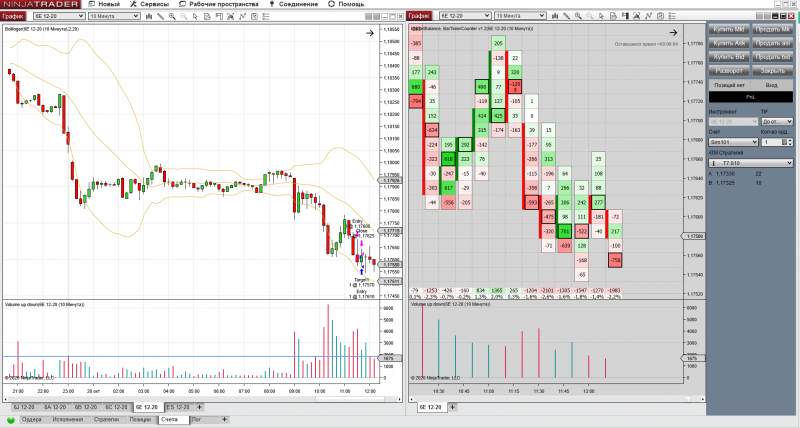Toggle Chart Trader icon in right chart
800x428 pixels.
point(625,16)
